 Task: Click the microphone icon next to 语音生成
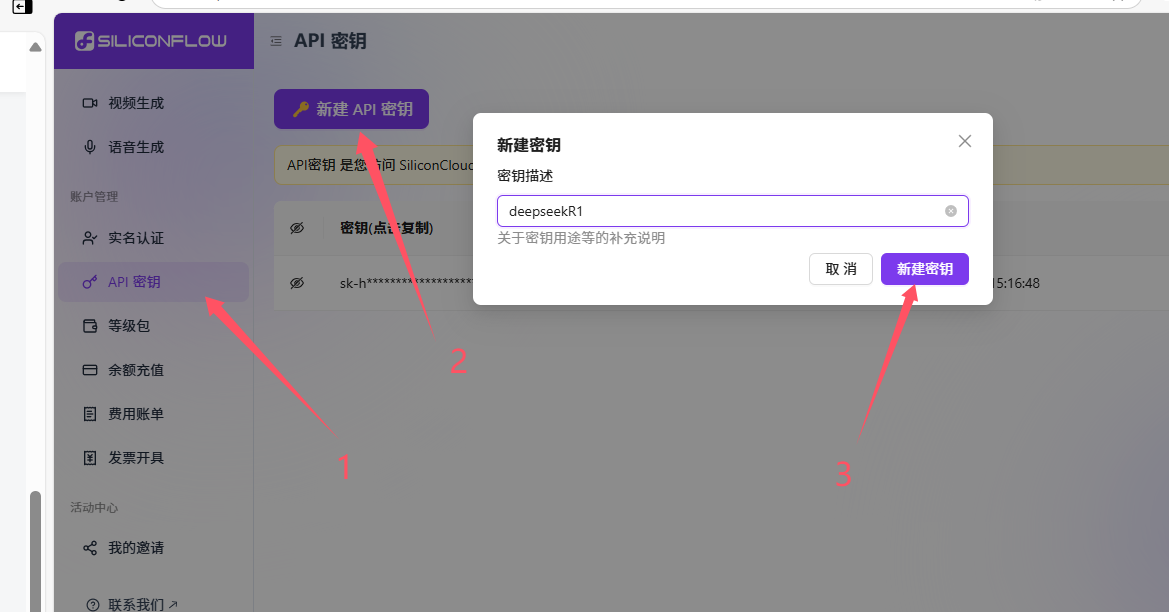(89, 147)
